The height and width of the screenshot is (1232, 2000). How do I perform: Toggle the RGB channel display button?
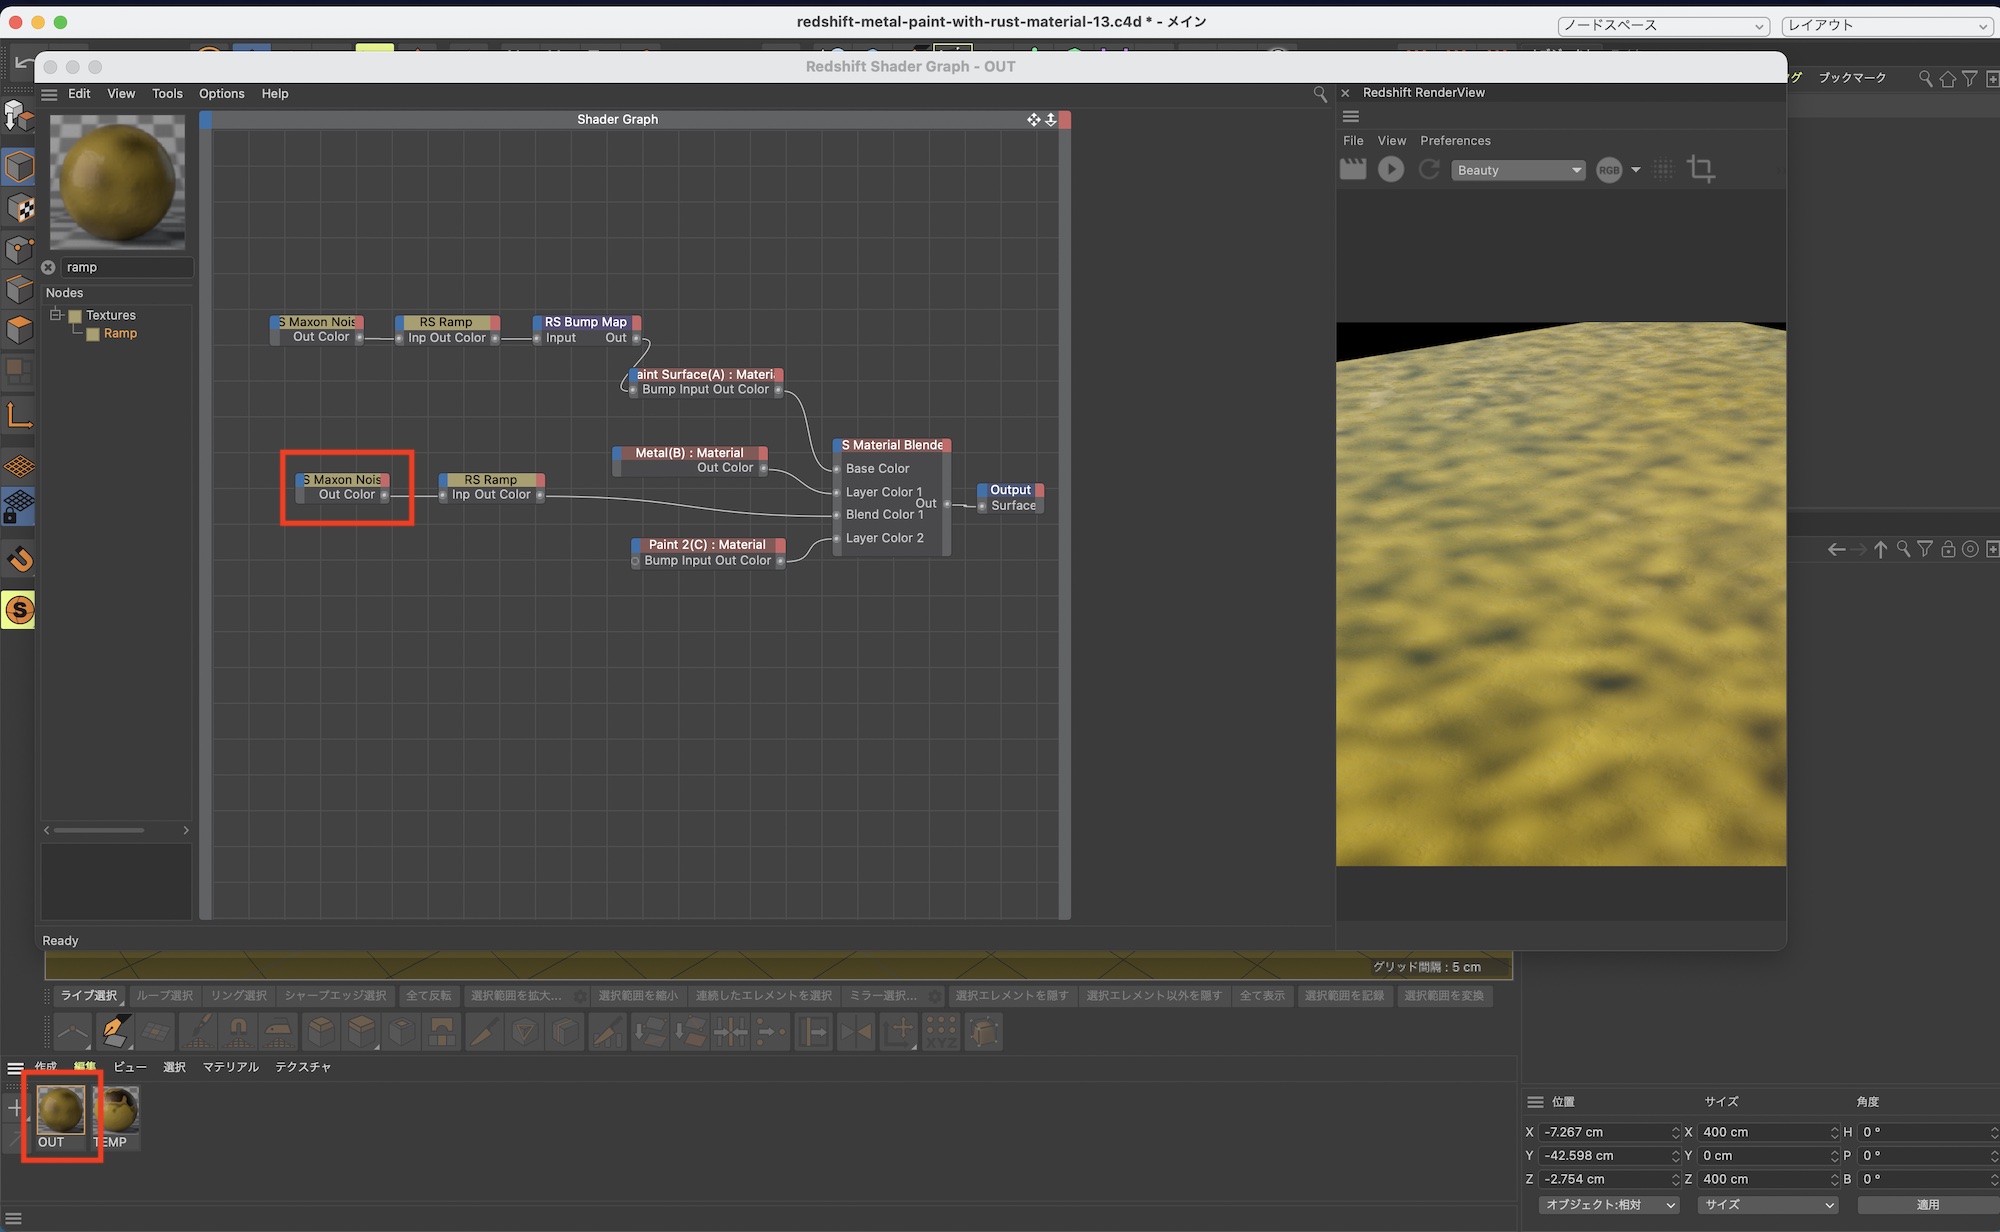pyautogui.click(x=1608, y=170)
